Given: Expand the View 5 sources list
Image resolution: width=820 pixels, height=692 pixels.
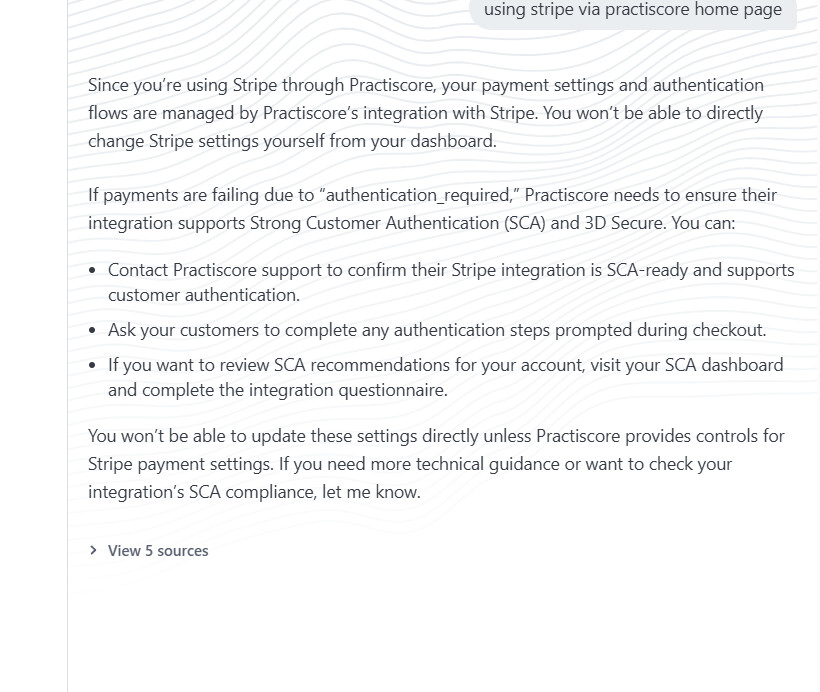Looking at the screenshot, I should (158, 551).
